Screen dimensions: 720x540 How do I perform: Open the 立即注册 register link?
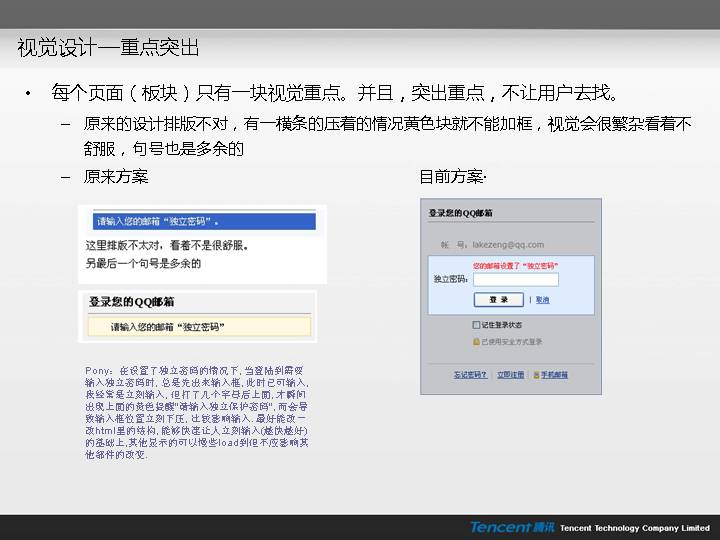pos(510,375)
